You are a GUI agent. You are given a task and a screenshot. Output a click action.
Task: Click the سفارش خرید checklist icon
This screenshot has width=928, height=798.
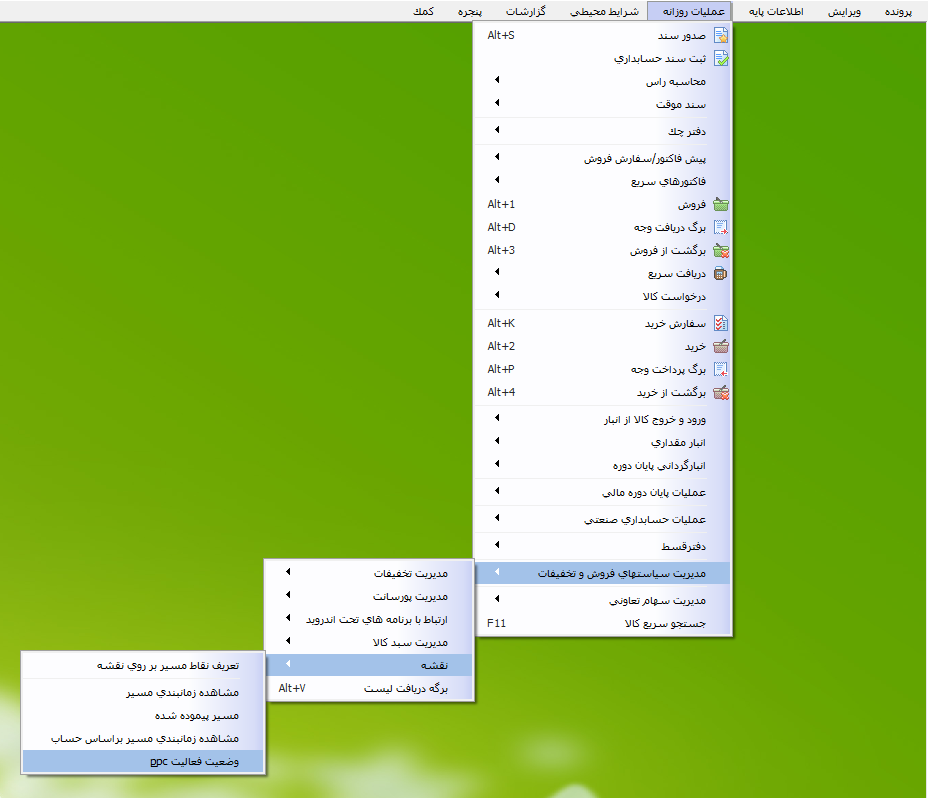click(720, 323)
